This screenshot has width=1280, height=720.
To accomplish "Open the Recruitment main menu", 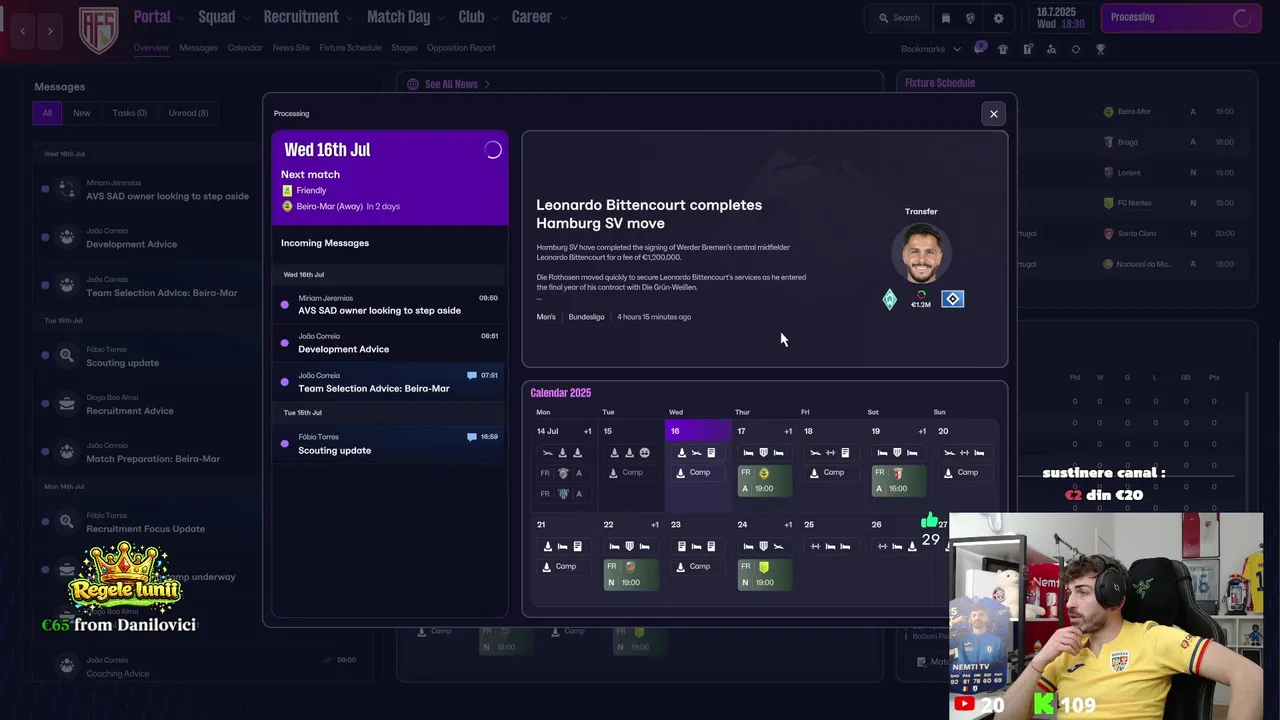I will 301,17.
